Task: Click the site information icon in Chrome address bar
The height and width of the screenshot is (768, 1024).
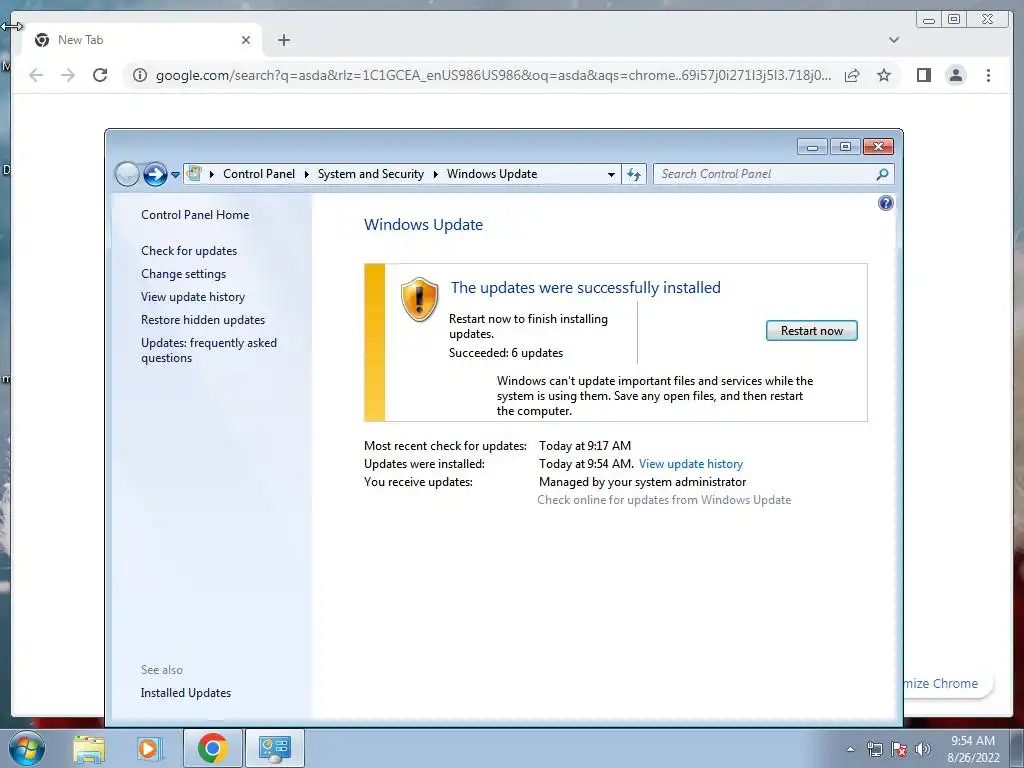Action: pos(140,75)
